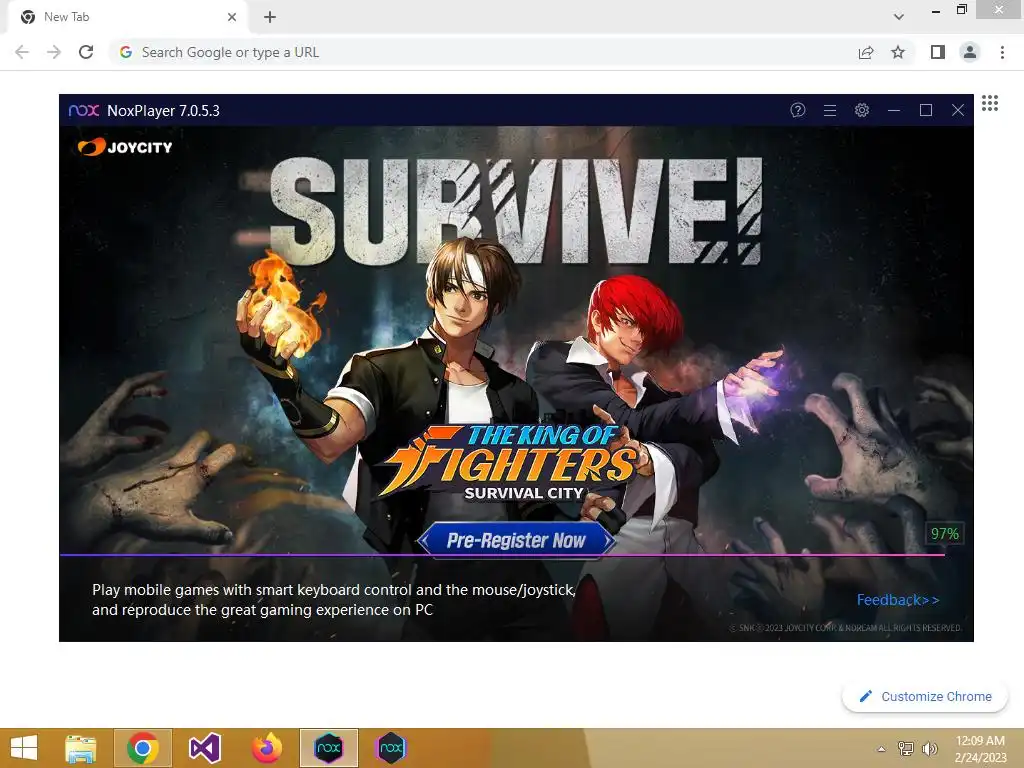Screen dimensions: 1024x768
Task: Open Google apps grid icon
Action: click(990, 103)
